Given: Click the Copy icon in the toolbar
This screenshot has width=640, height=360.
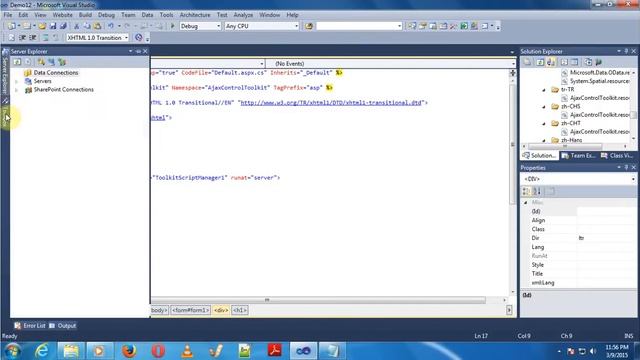Looking at the screenshot, I should pos(87,26).
